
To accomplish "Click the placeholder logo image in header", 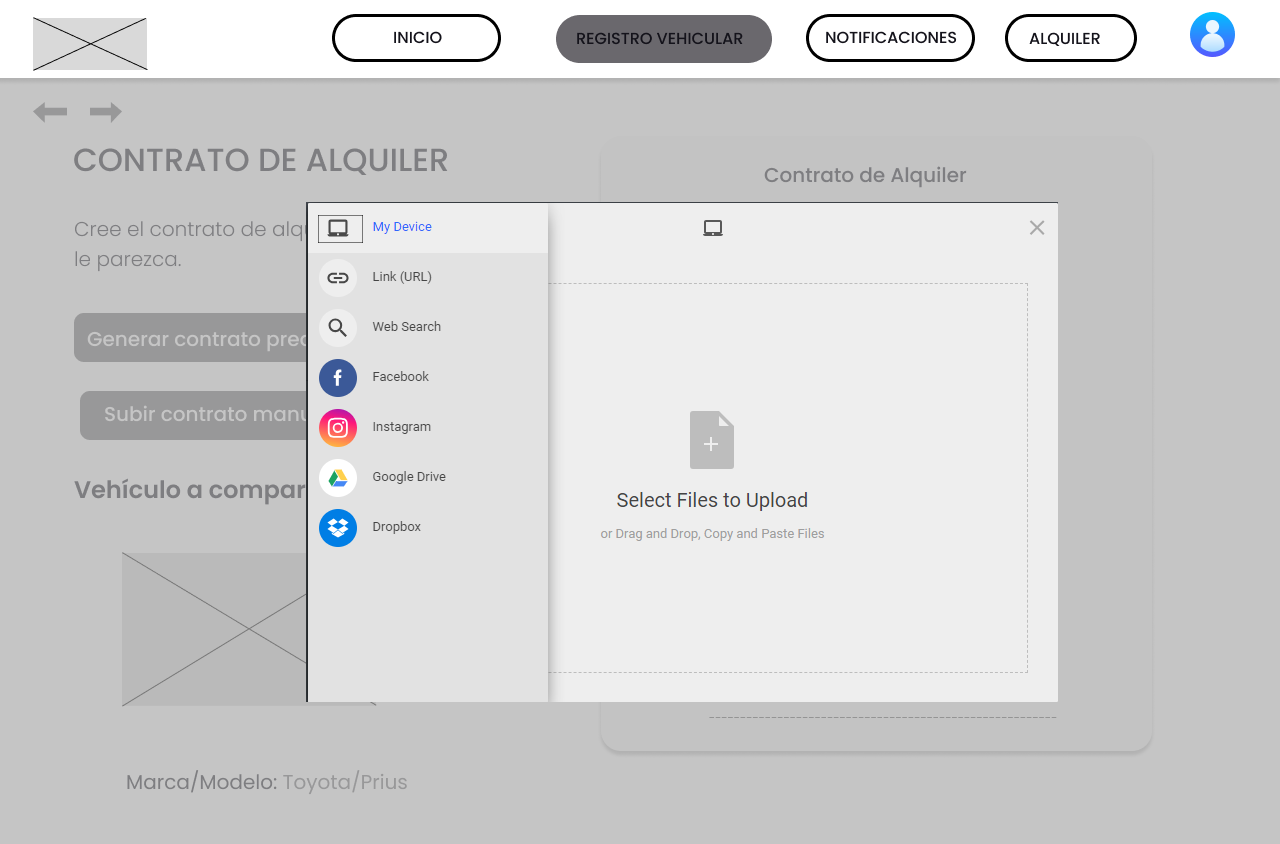I will (90, 44).
